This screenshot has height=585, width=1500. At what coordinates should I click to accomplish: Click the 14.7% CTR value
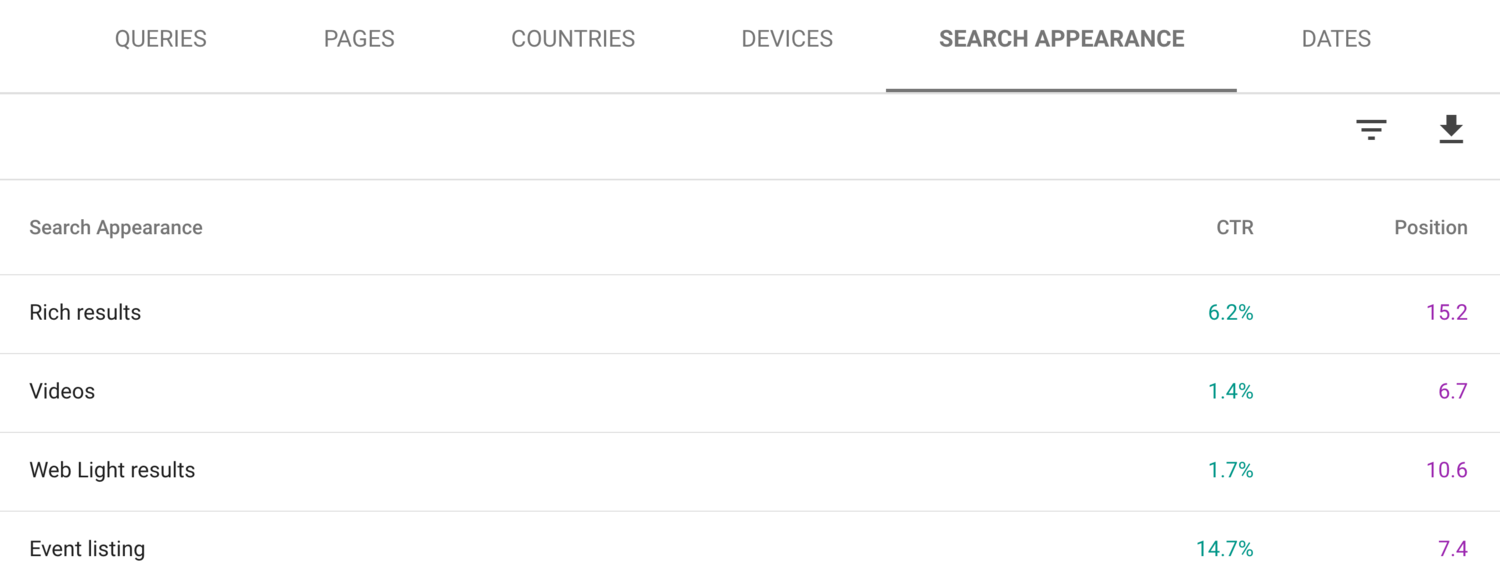coord(1224,549)
